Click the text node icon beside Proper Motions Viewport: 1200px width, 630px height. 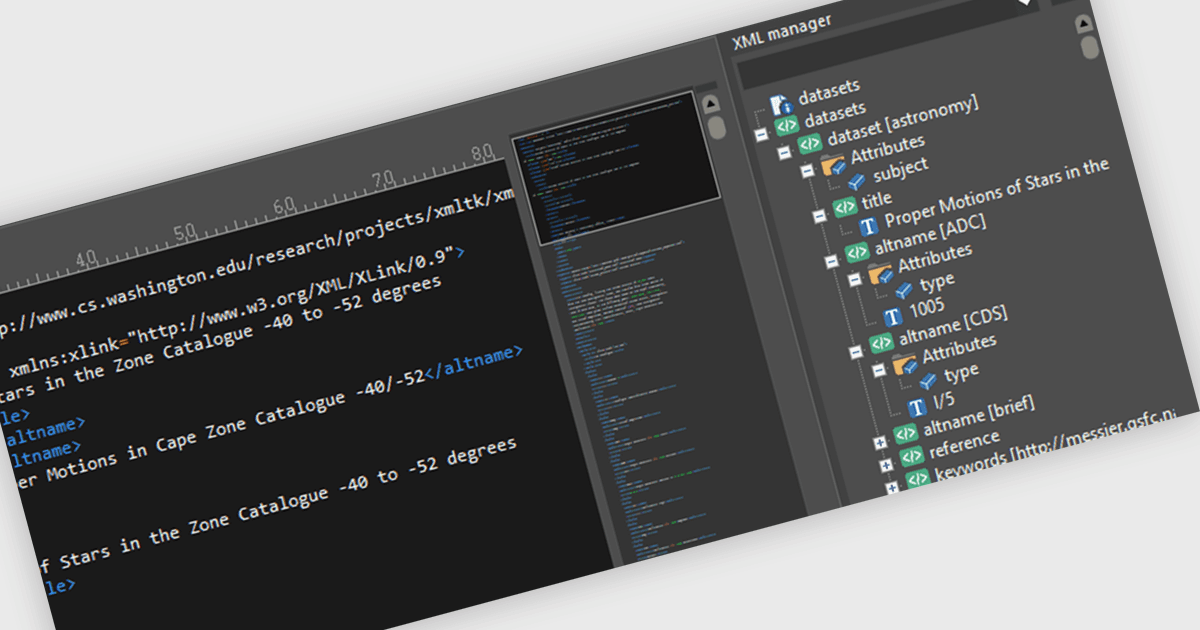867,226
